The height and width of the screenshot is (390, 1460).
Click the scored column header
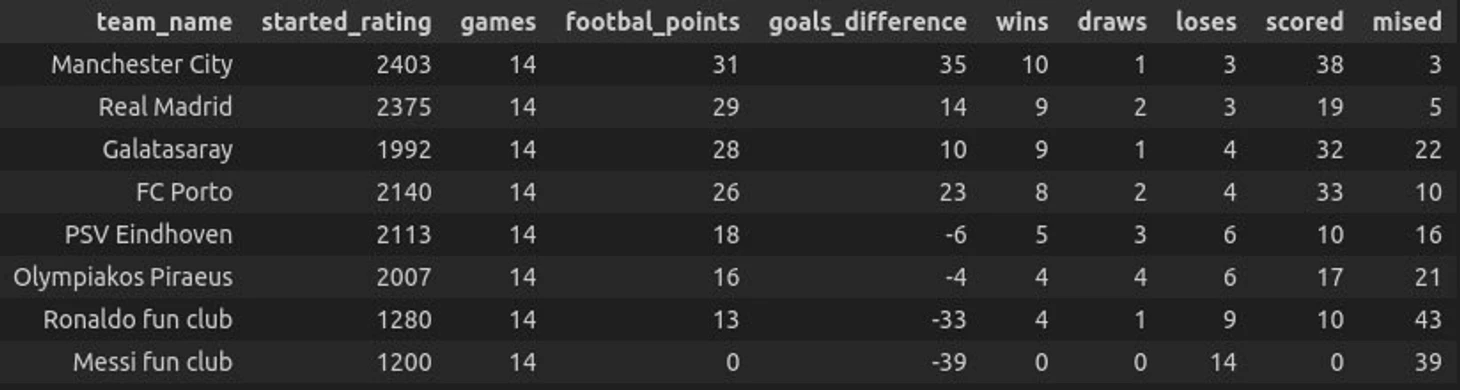pyautogui.click(x=1304, y=22)
